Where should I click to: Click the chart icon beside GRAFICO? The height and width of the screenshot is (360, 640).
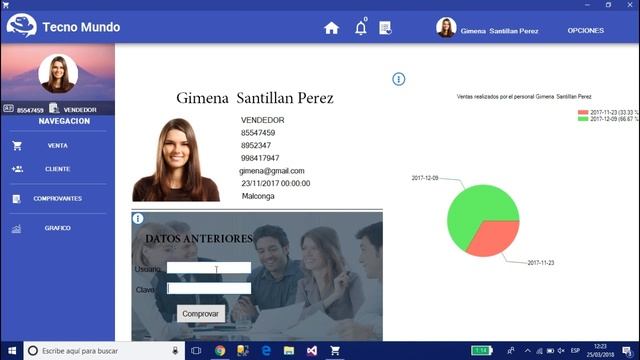(x=16, y=229)
